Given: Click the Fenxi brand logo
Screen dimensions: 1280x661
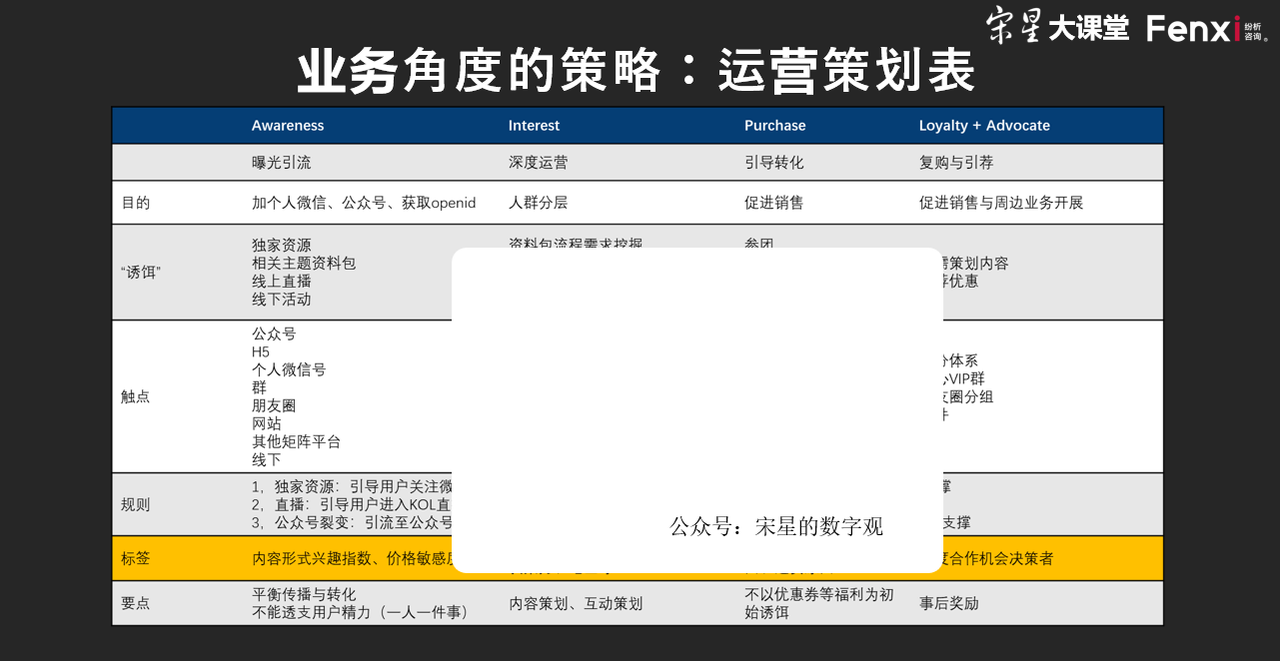Looking at the screenshot, I should (x=1206, y=28).
